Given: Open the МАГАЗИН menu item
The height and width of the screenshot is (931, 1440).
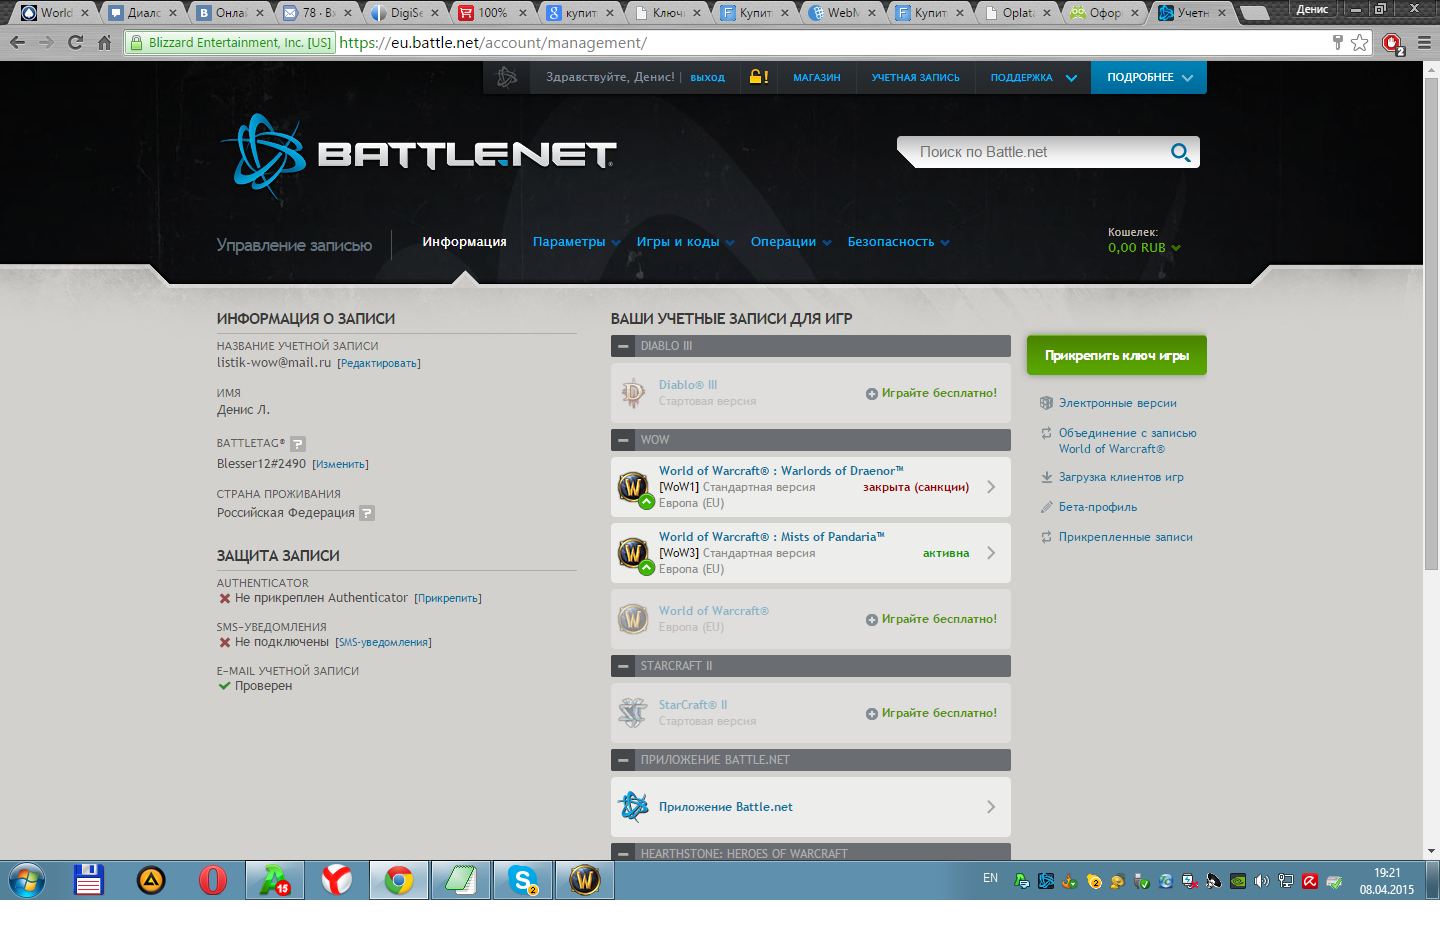Looking at the screenshot, I should 817,77.
